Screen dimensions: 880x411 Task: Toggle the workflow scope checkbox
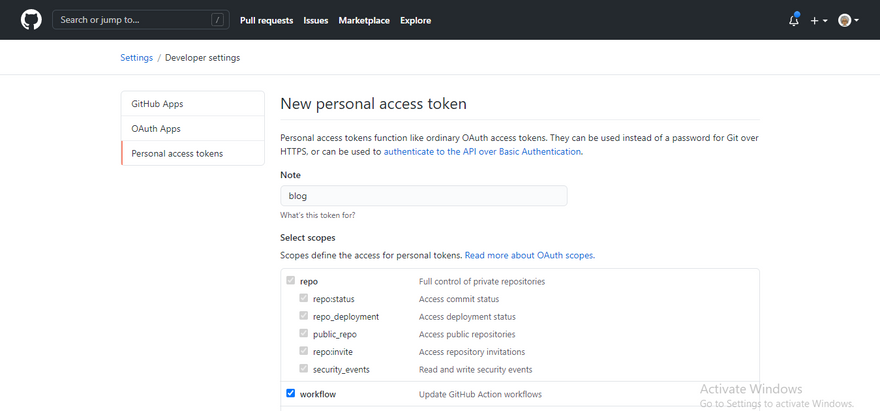coord(291,394)
